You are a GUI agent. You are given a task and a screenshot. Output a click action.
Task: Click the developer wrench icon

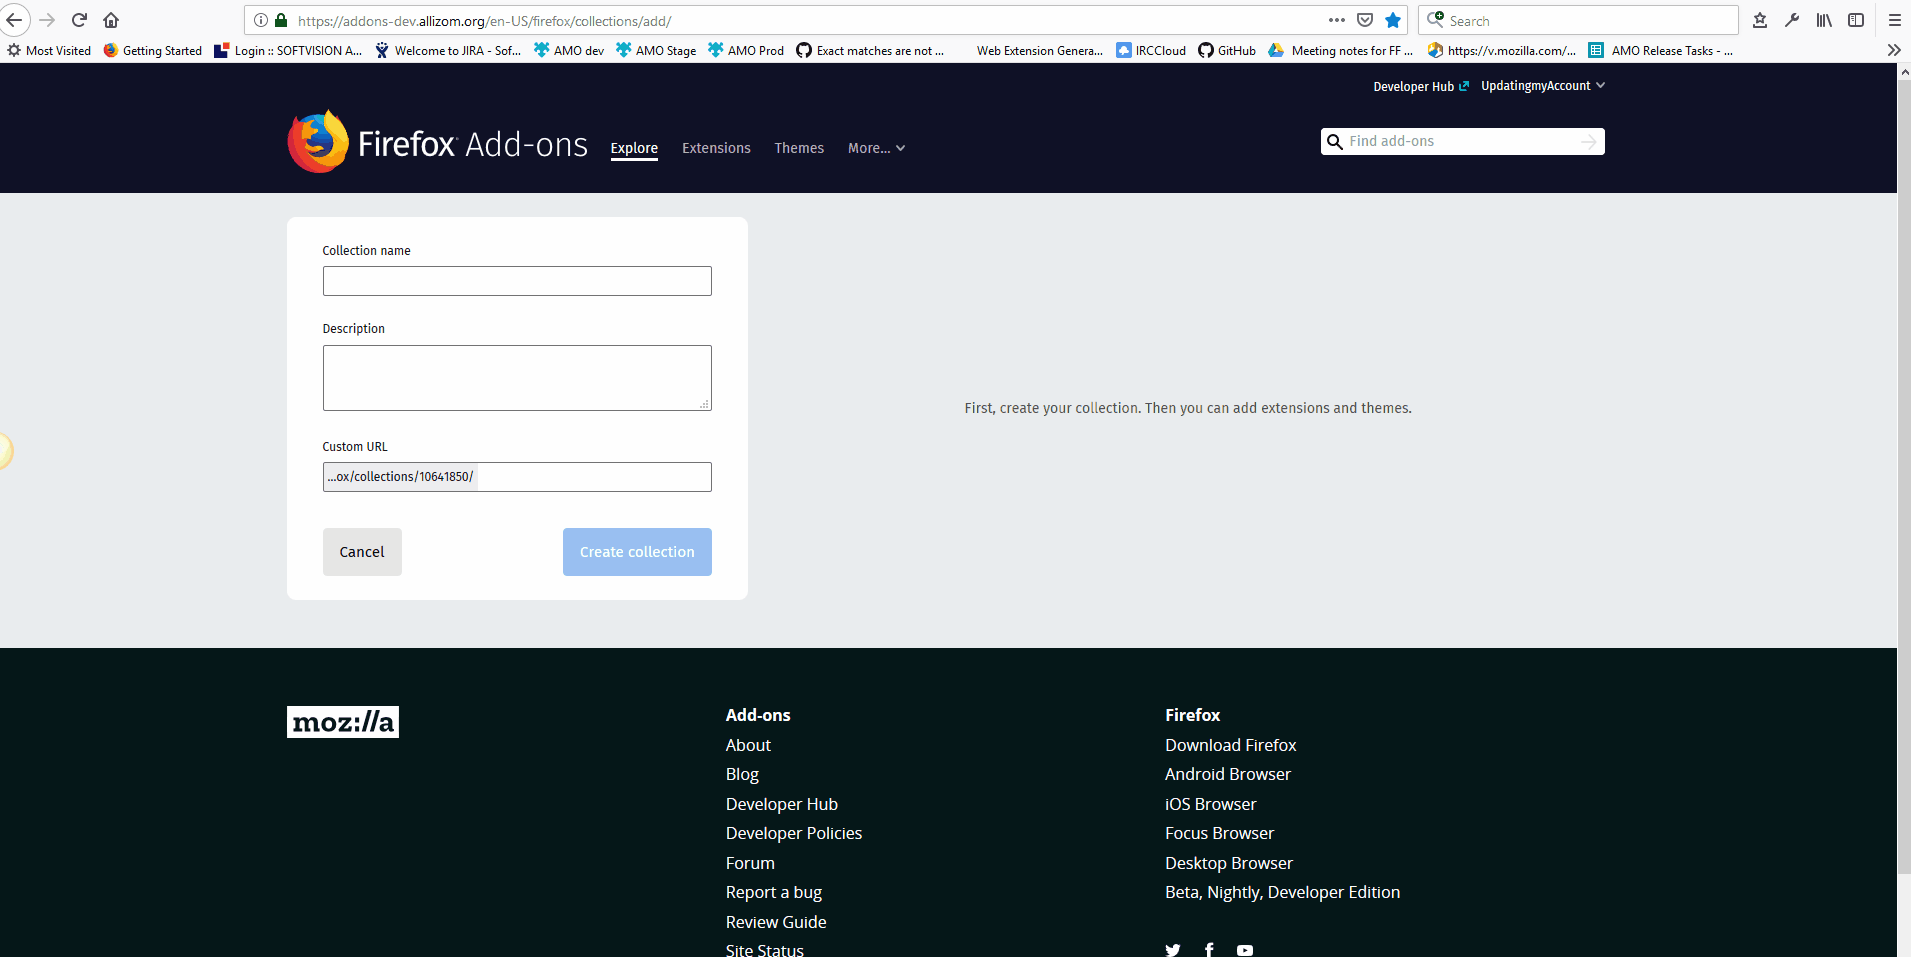pos(1792,20)
